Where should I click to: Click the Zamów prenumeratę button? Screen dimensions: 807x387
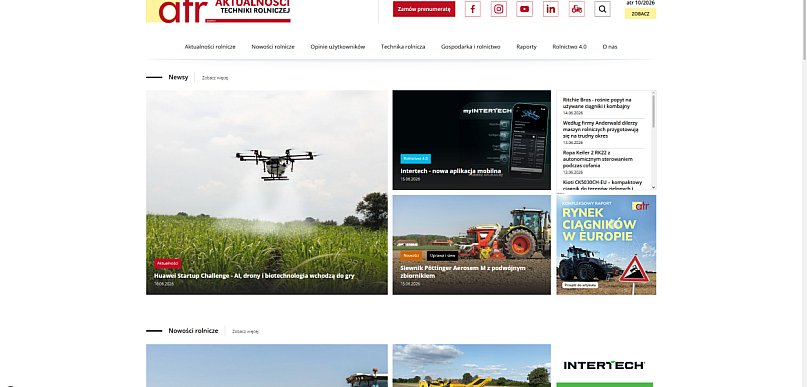(x=424, y=9)
